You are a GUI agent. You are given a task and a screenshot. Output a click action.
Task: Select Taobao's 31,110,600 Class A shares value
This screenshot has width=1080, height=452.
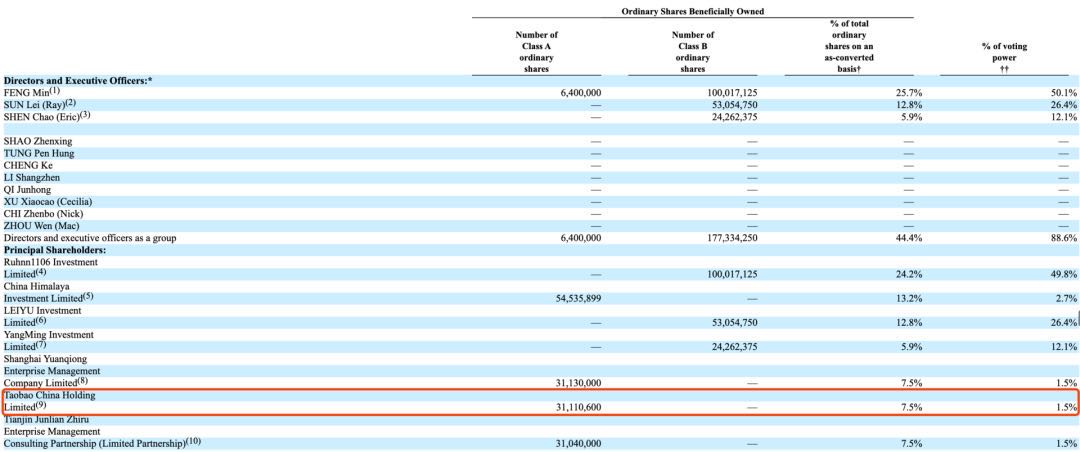coord(575,407)
